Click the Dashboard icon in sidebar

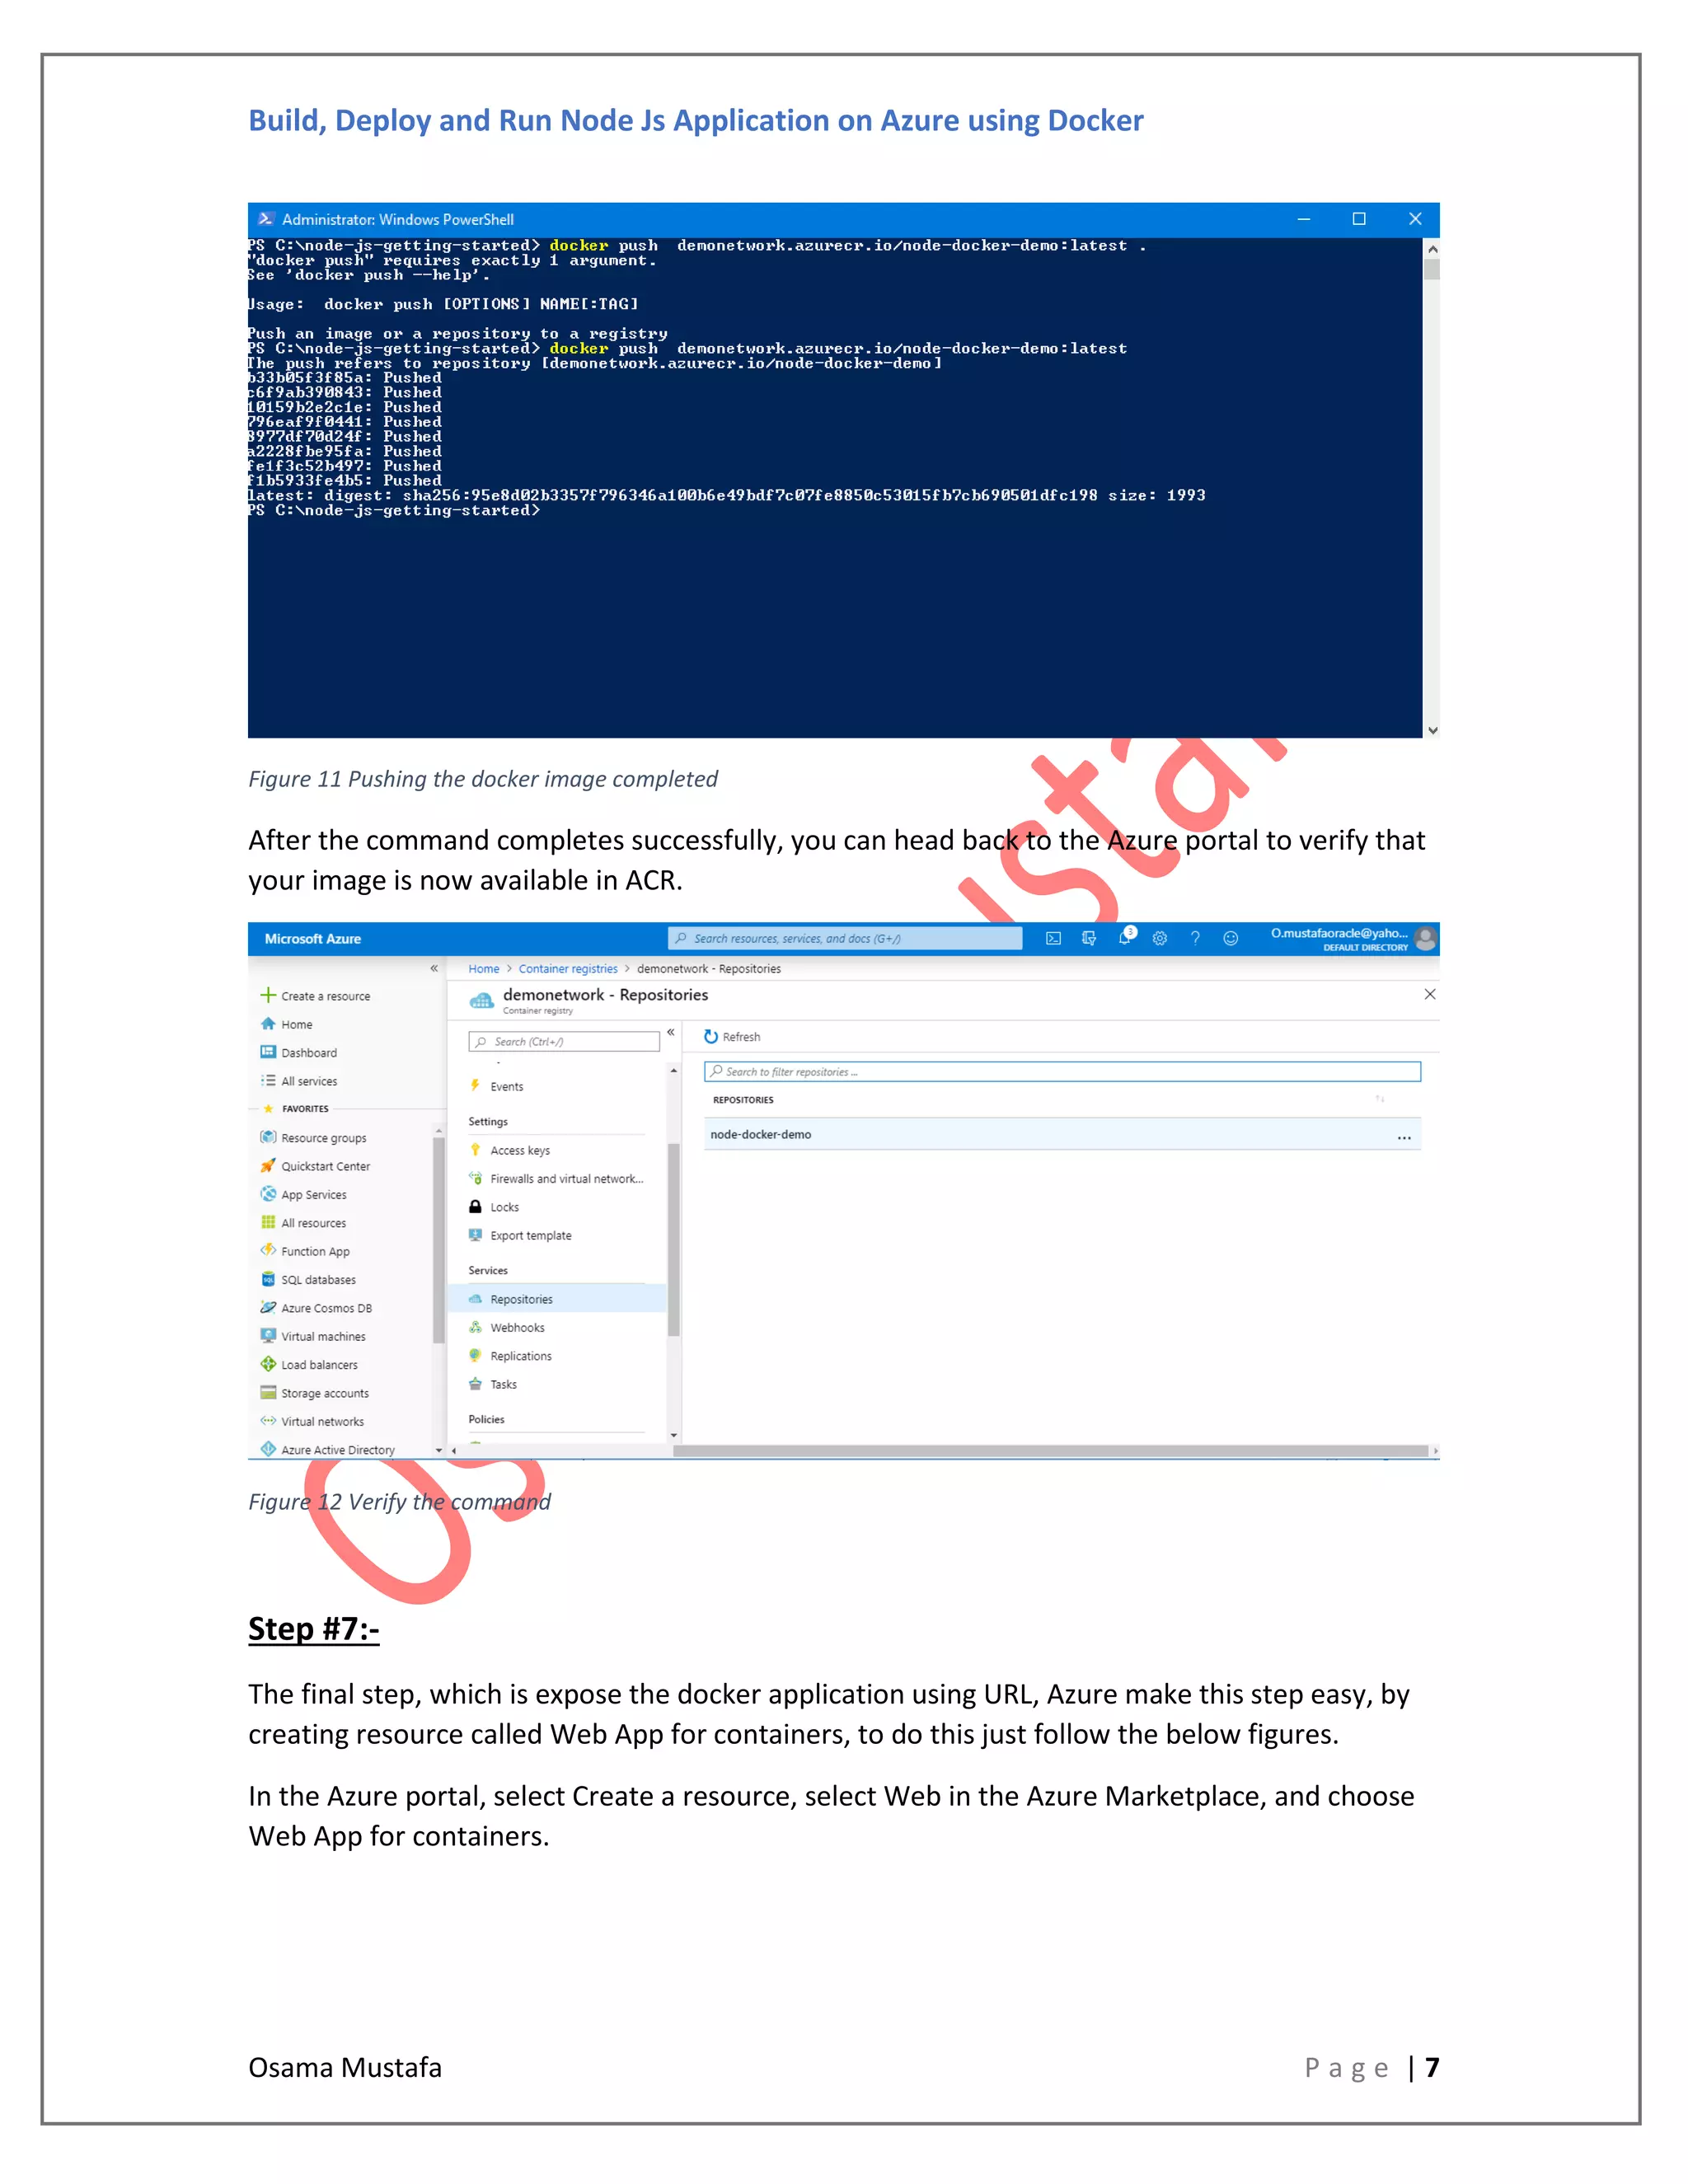click(268, 1052)
